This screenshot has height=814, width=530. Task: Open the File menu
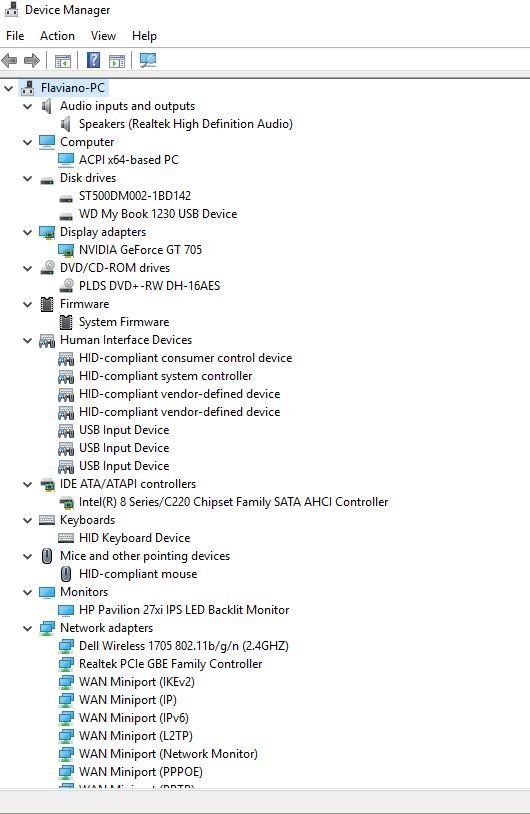(15, 36)
